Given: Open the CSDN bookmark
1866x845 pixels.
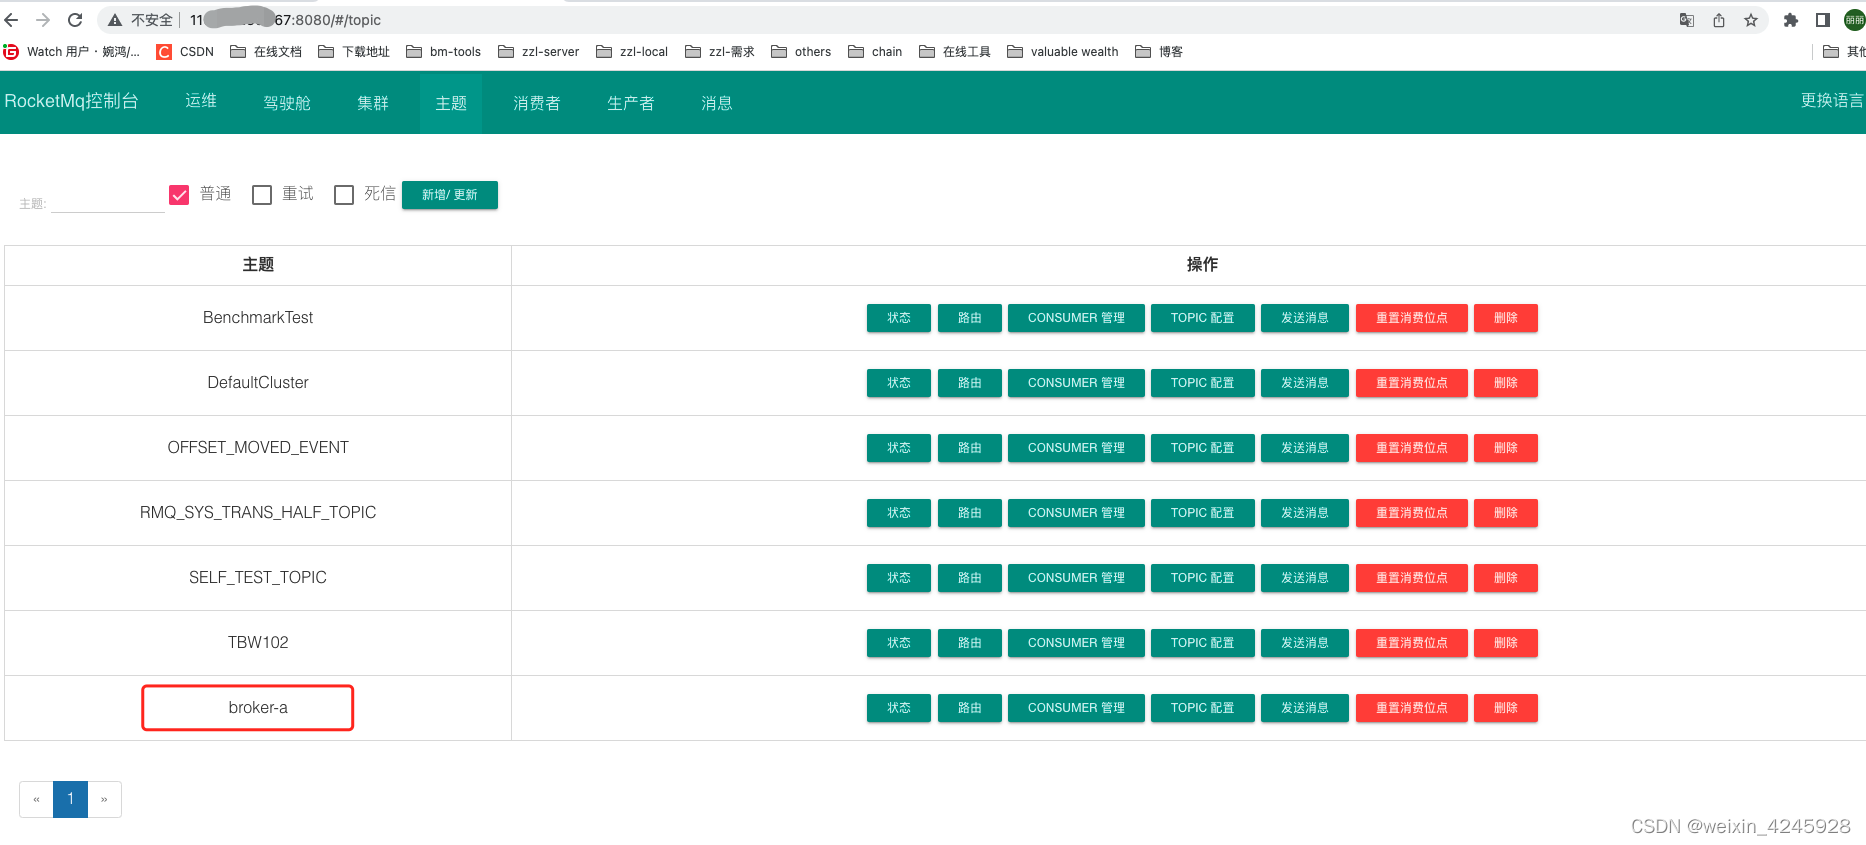Looking at the screenshot, I should click(x=185, y=52).
